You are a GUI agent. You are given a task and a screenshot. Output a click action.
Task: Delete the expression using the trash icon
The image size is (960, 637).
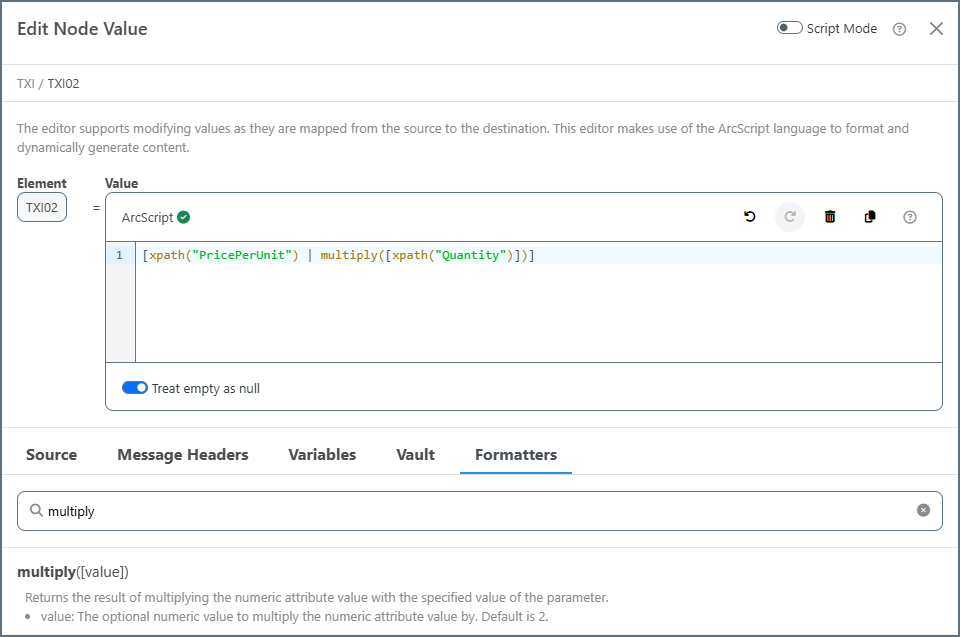[830, 217]
